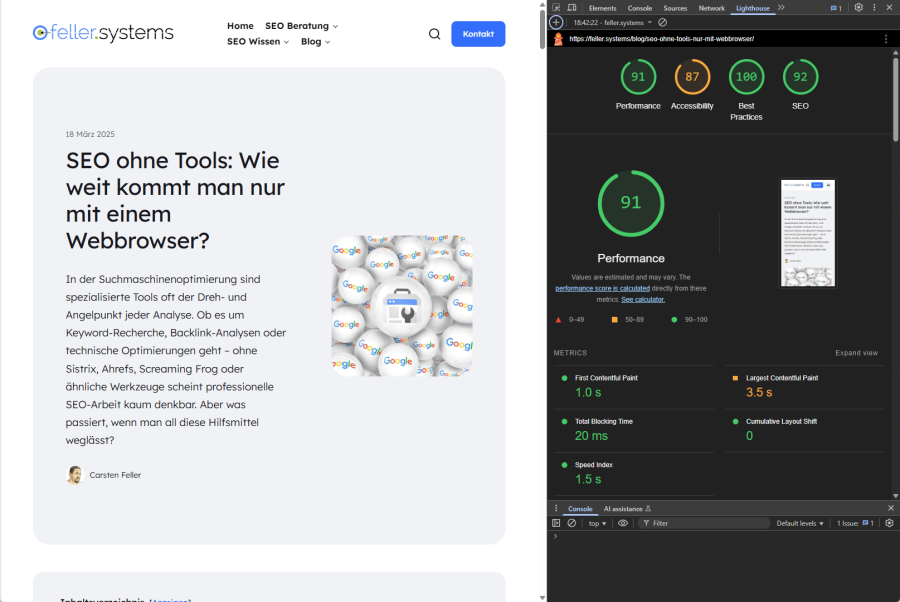Click the First Contentful Paint metric
This screenshot has width=900, height=602.
(634, 387)
